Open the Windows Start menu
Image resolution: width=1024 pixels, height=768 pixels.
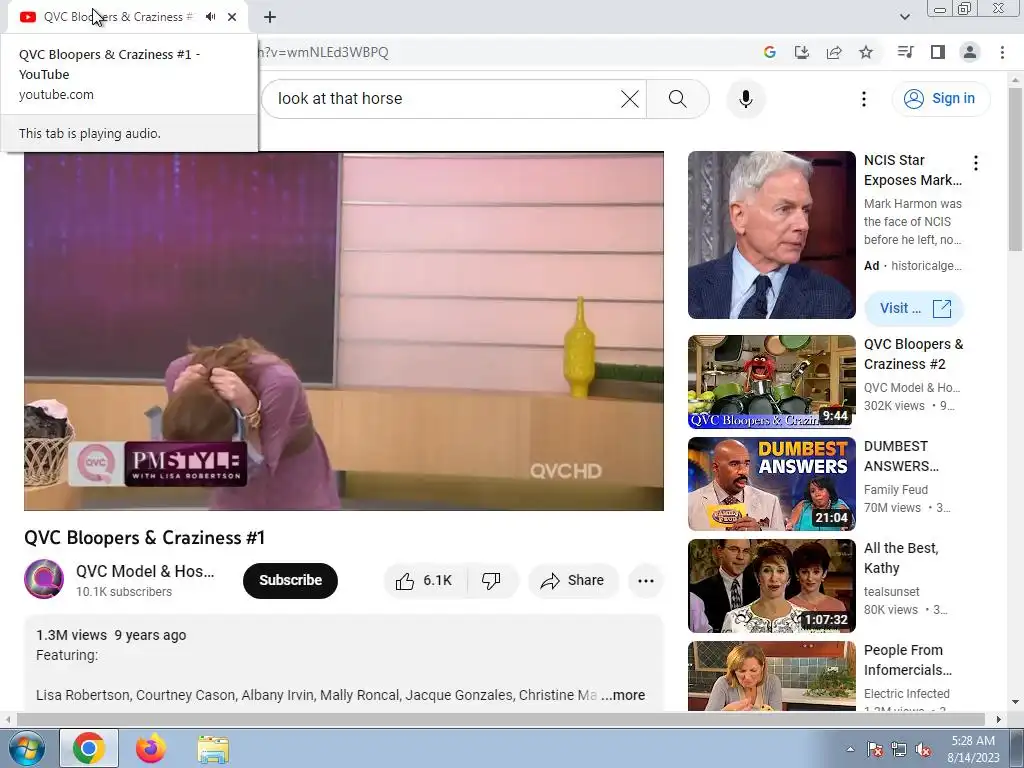[25, 748]
